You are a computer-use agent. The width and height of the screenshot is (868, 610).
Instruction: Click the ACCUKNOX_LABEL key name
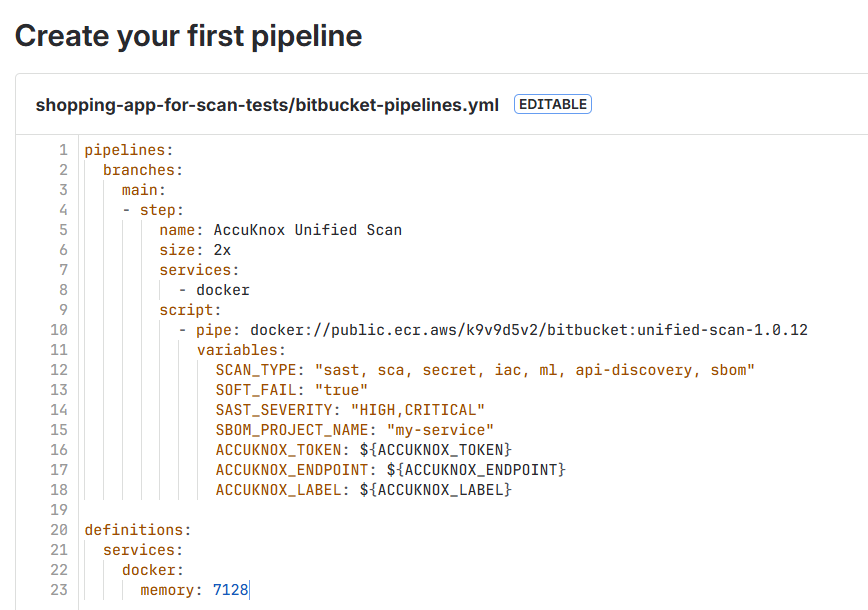coord(278,490)
